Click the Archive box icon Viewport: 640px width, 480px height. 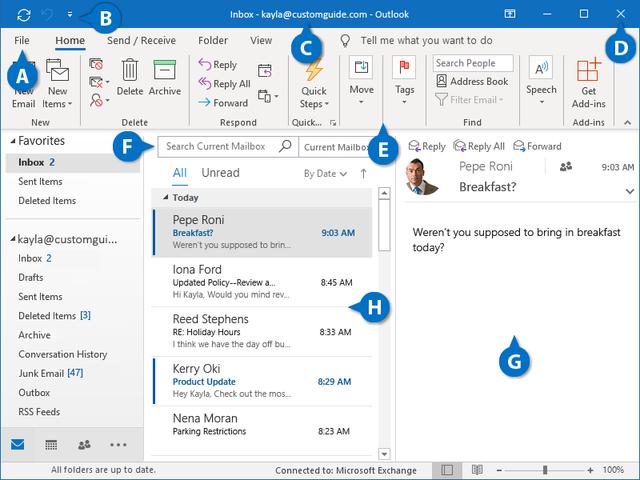(x=164, y=70)
